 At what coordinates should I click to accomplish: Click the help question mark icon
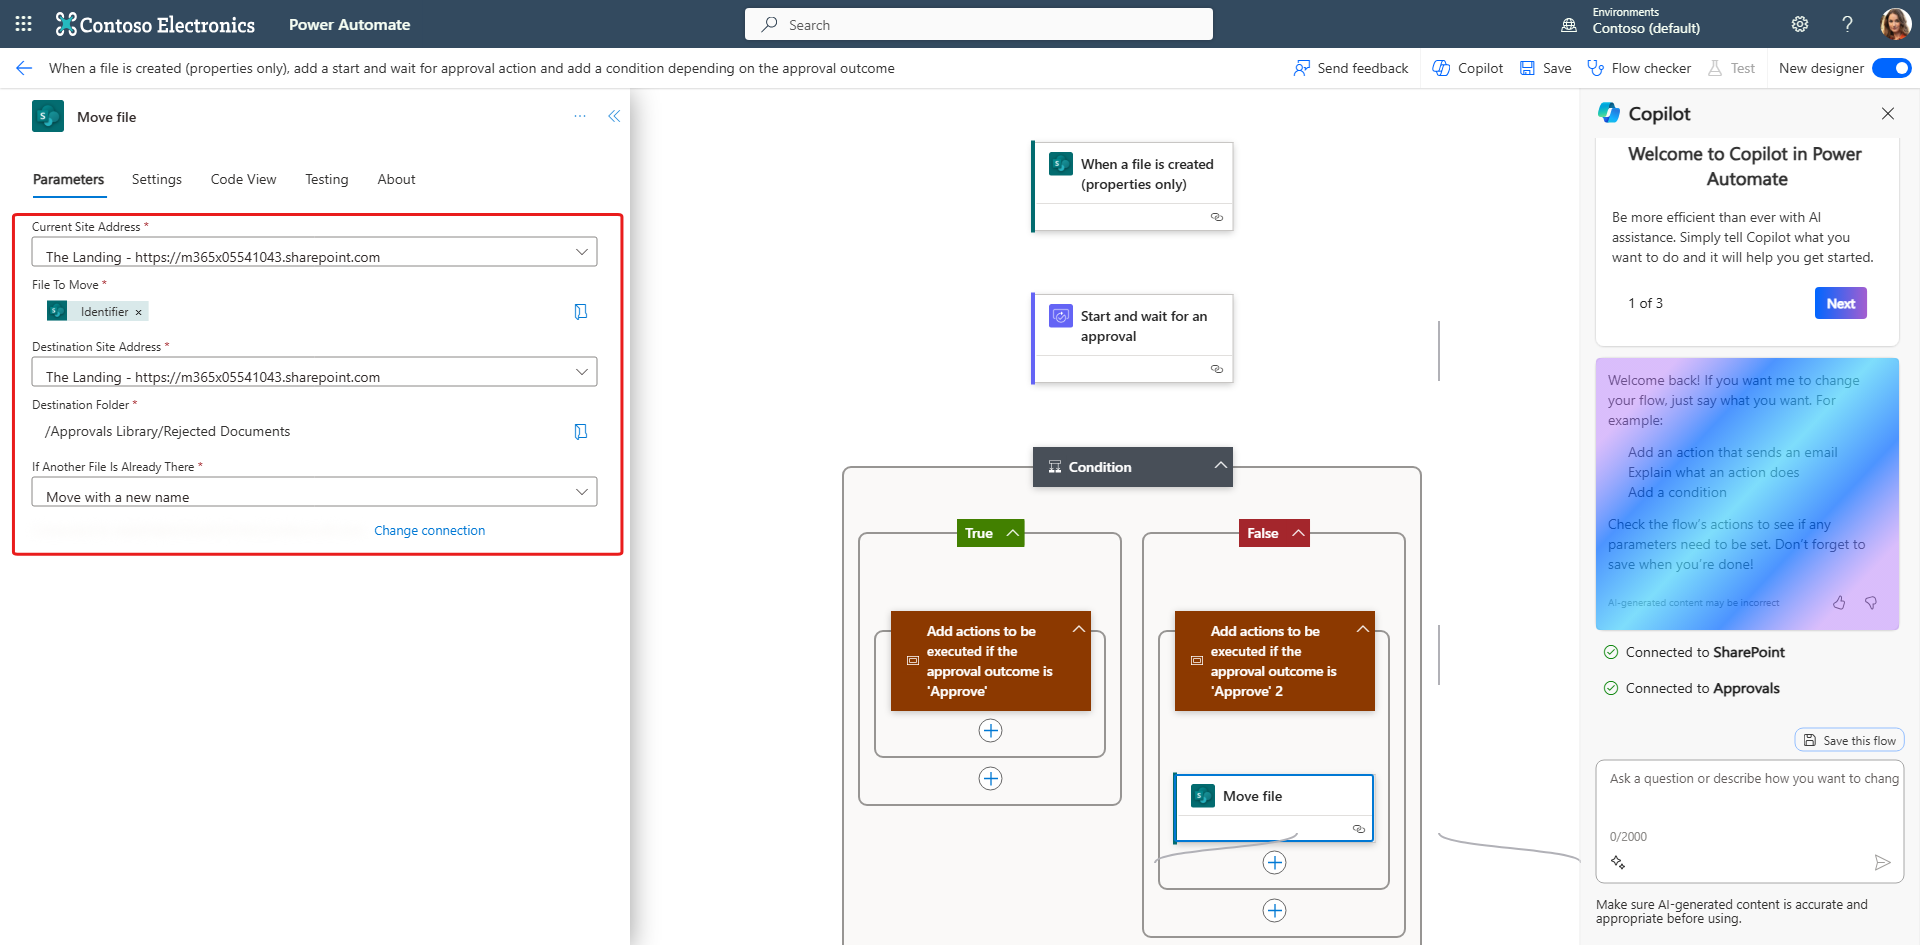point(1847,24)
